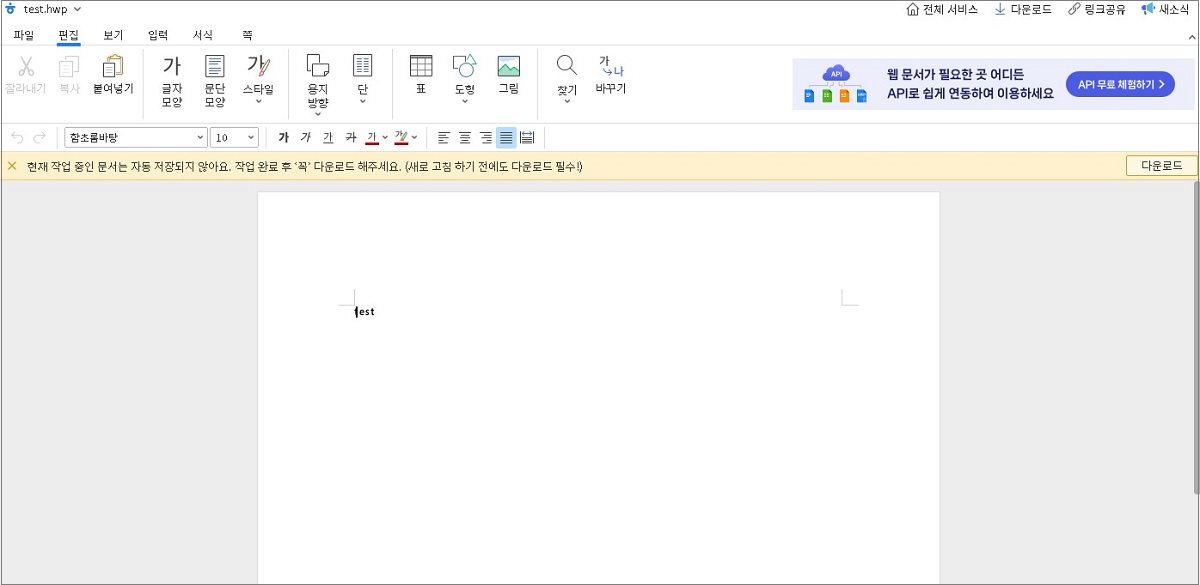Enable center text alignment
Image resolution: width=1200 pixels, height=585 pixels.
click(463, 137)
